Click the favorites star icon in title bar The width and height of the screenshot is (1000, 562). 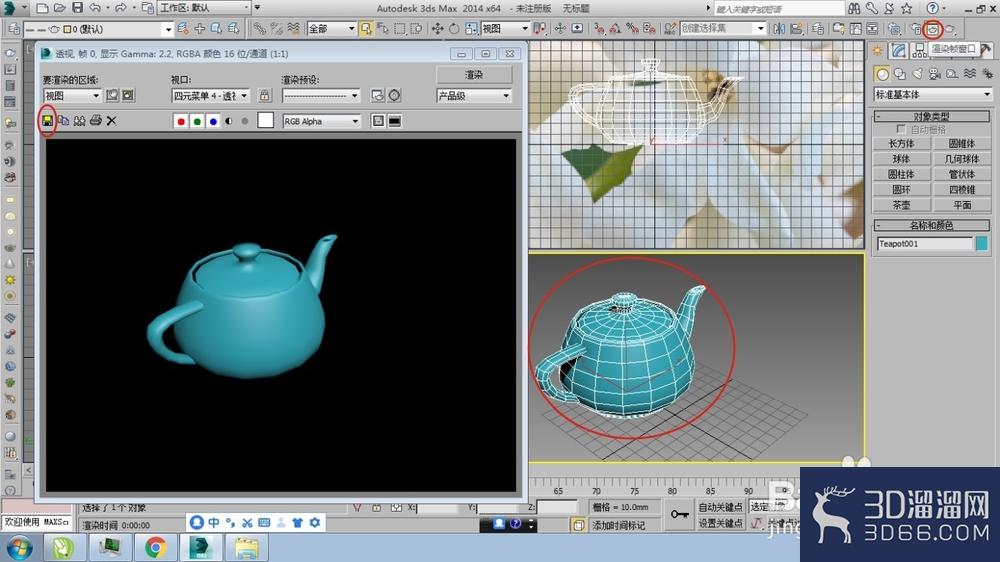906,8
